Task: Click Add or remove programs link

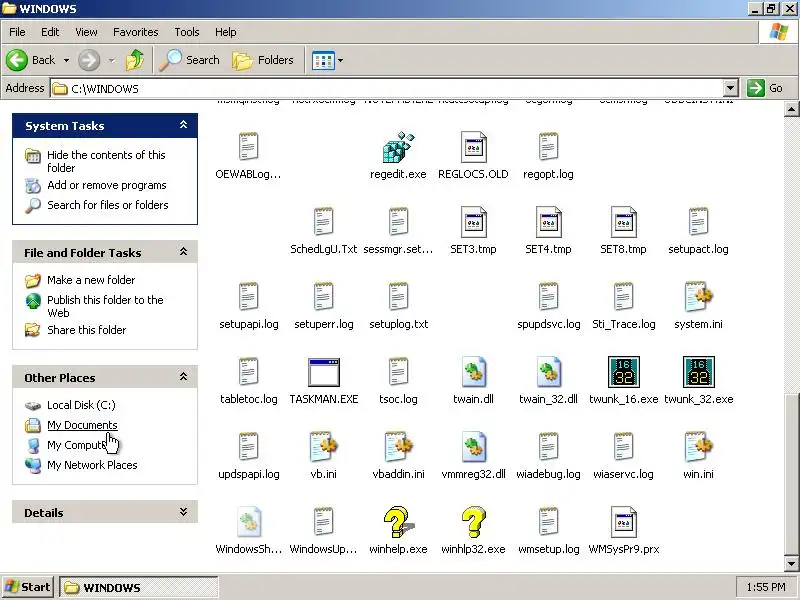Action: coord(107,185)
